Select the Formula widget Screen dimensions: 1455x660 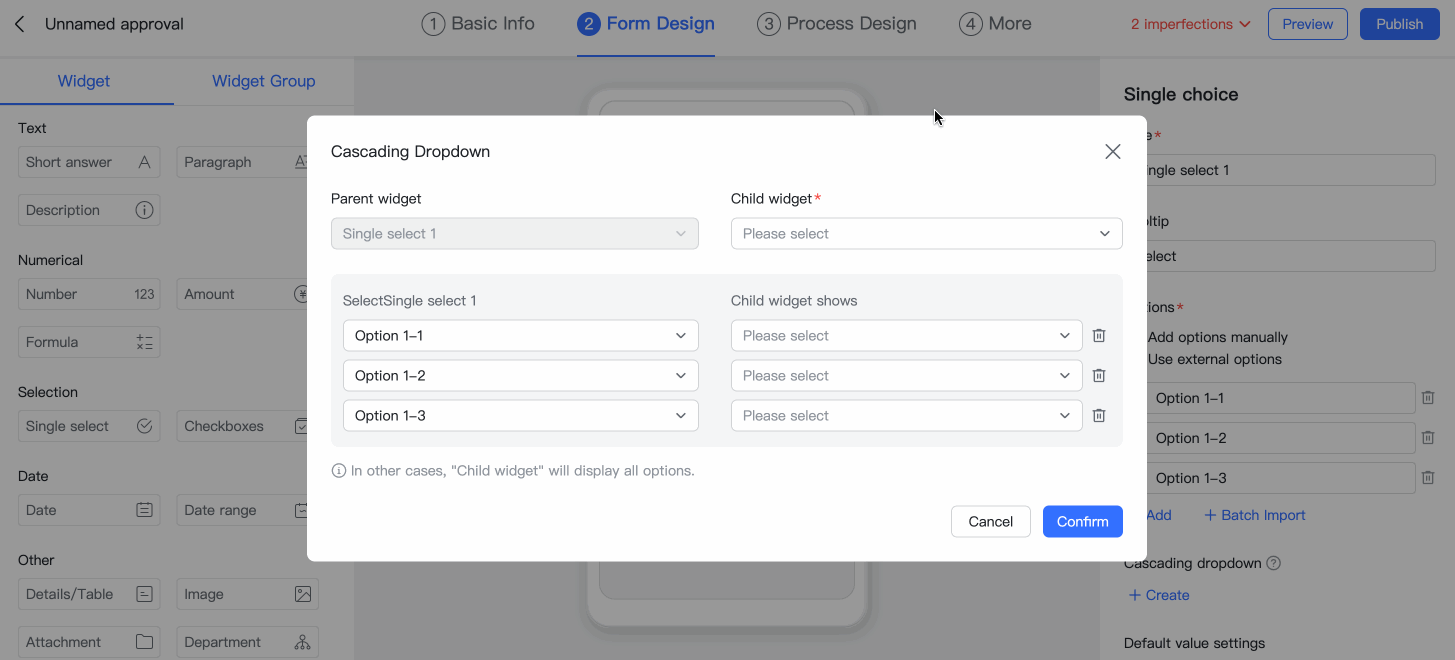click(88, 341)
